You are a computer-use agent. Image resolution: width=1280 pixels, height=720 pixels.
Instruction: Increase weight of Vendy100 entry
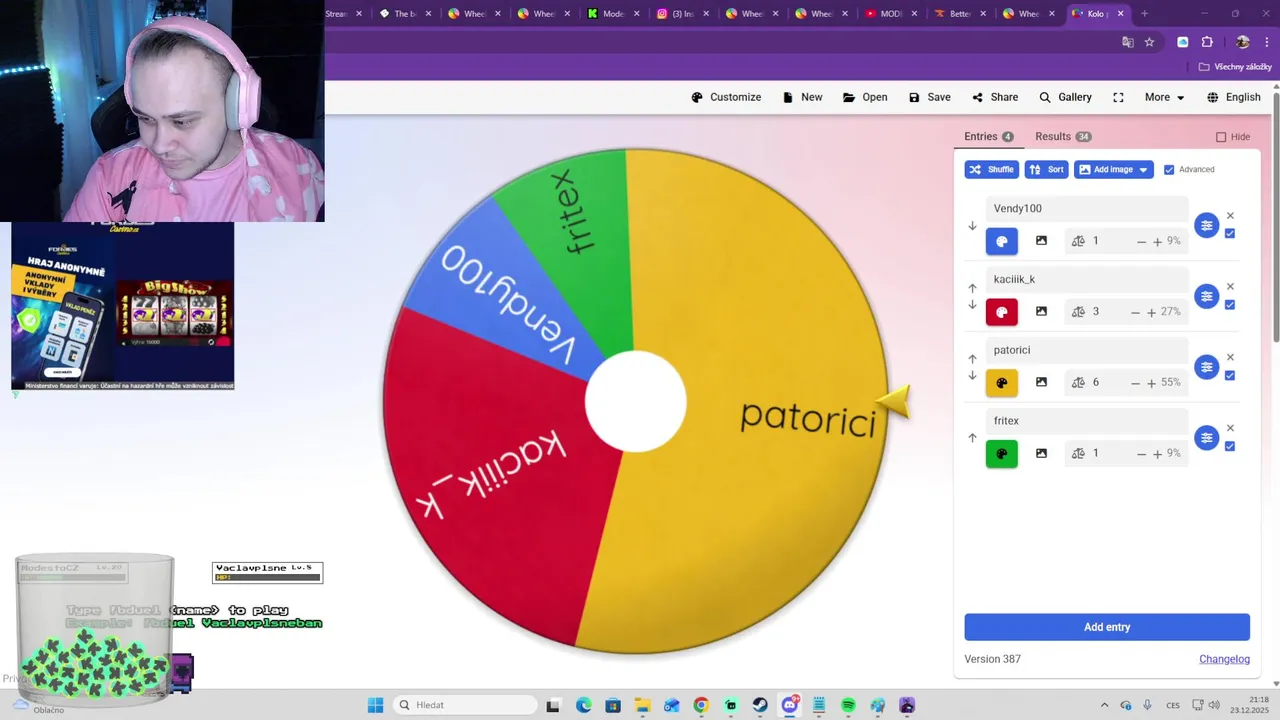point(1158,241)
